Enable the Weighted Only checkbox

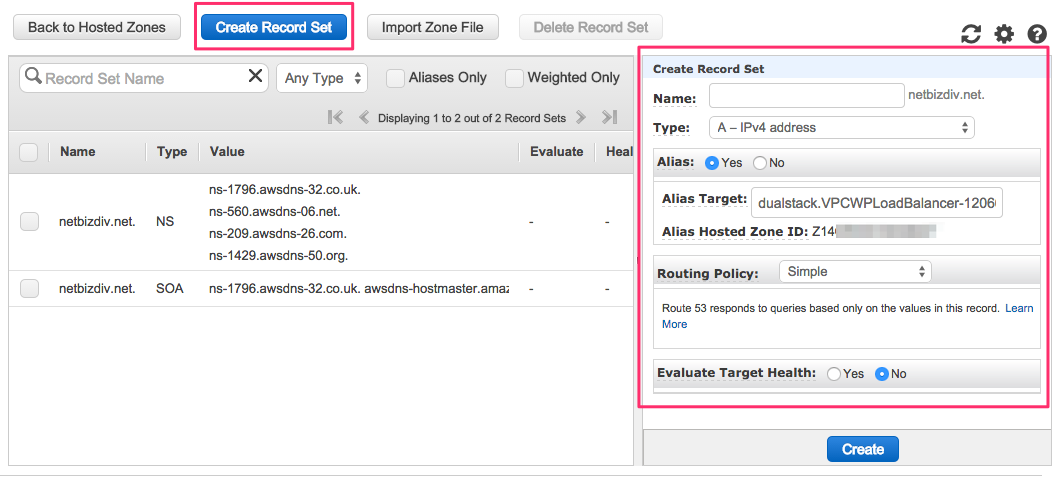coord(515,78)
